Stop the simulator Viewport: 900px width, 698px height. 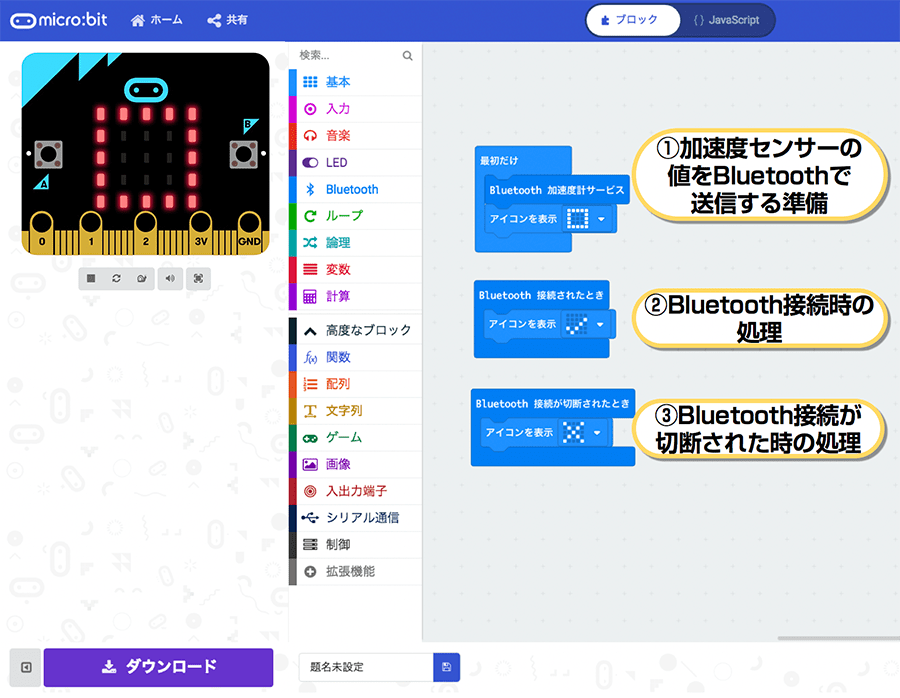pyautogui.click(x=91, y=278)
